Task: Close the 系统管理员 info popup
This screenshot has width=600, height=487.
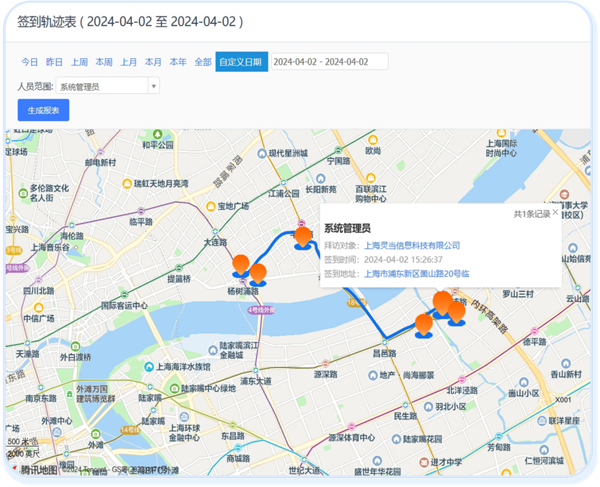Action: tap(555, 212)
